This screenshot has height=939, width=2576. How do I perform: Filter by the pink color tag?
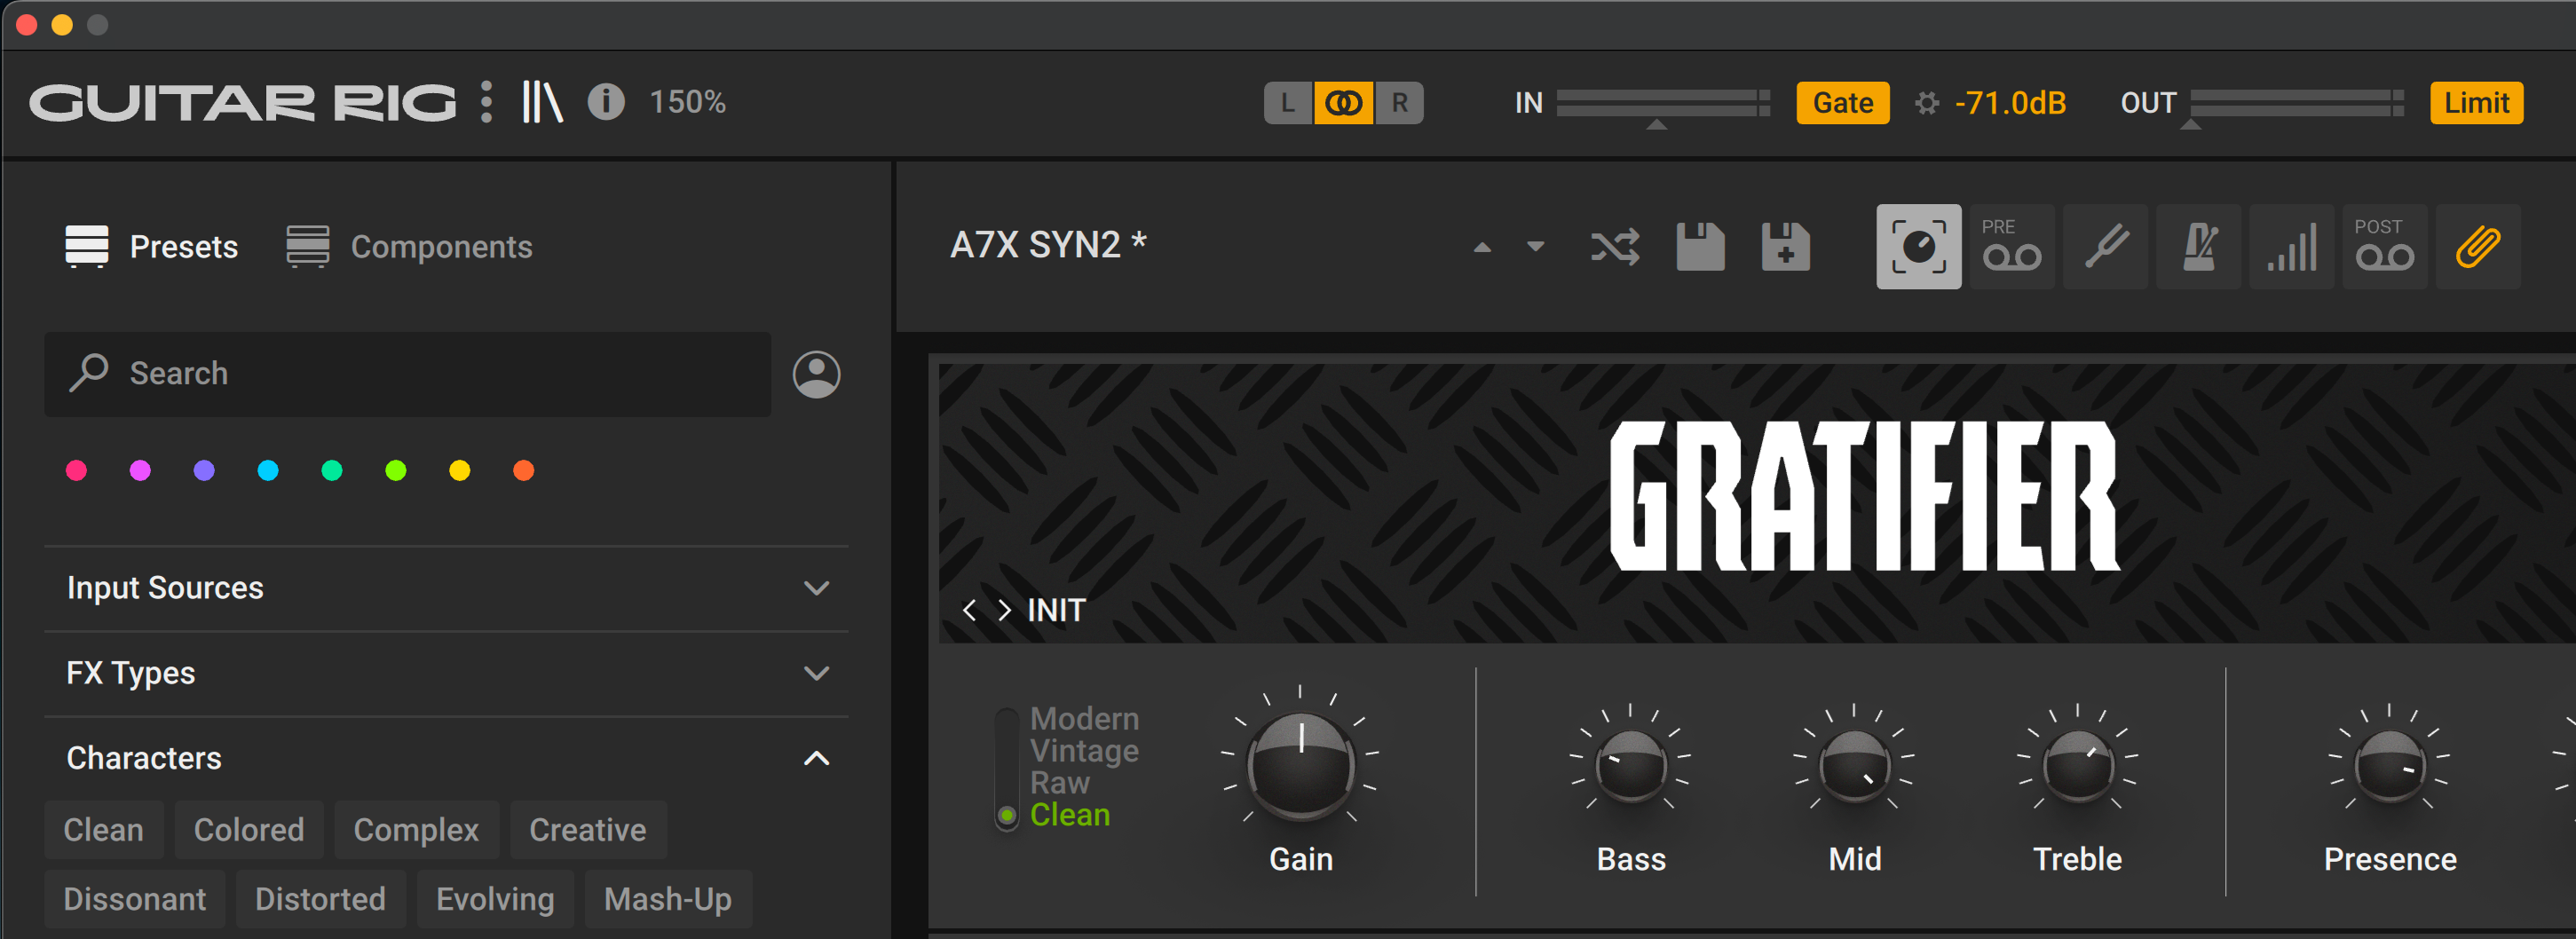(x=76, y=470)
